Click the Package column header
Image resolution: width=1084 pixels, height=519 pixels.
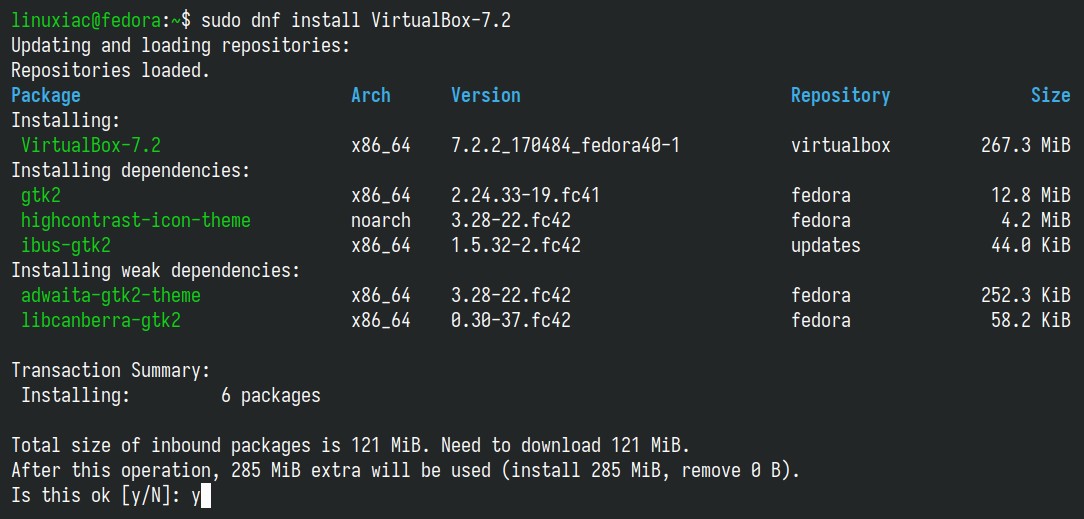[46, 95]
